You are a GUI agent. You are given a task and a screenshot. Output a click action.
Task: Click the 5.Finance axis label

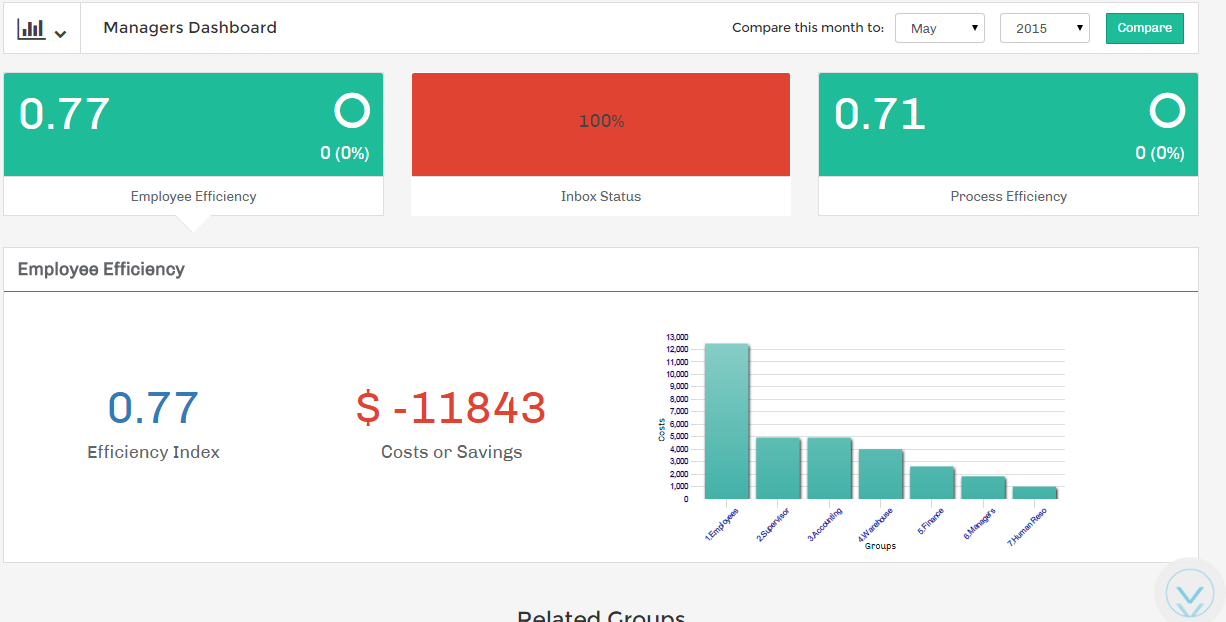[931, 522]
